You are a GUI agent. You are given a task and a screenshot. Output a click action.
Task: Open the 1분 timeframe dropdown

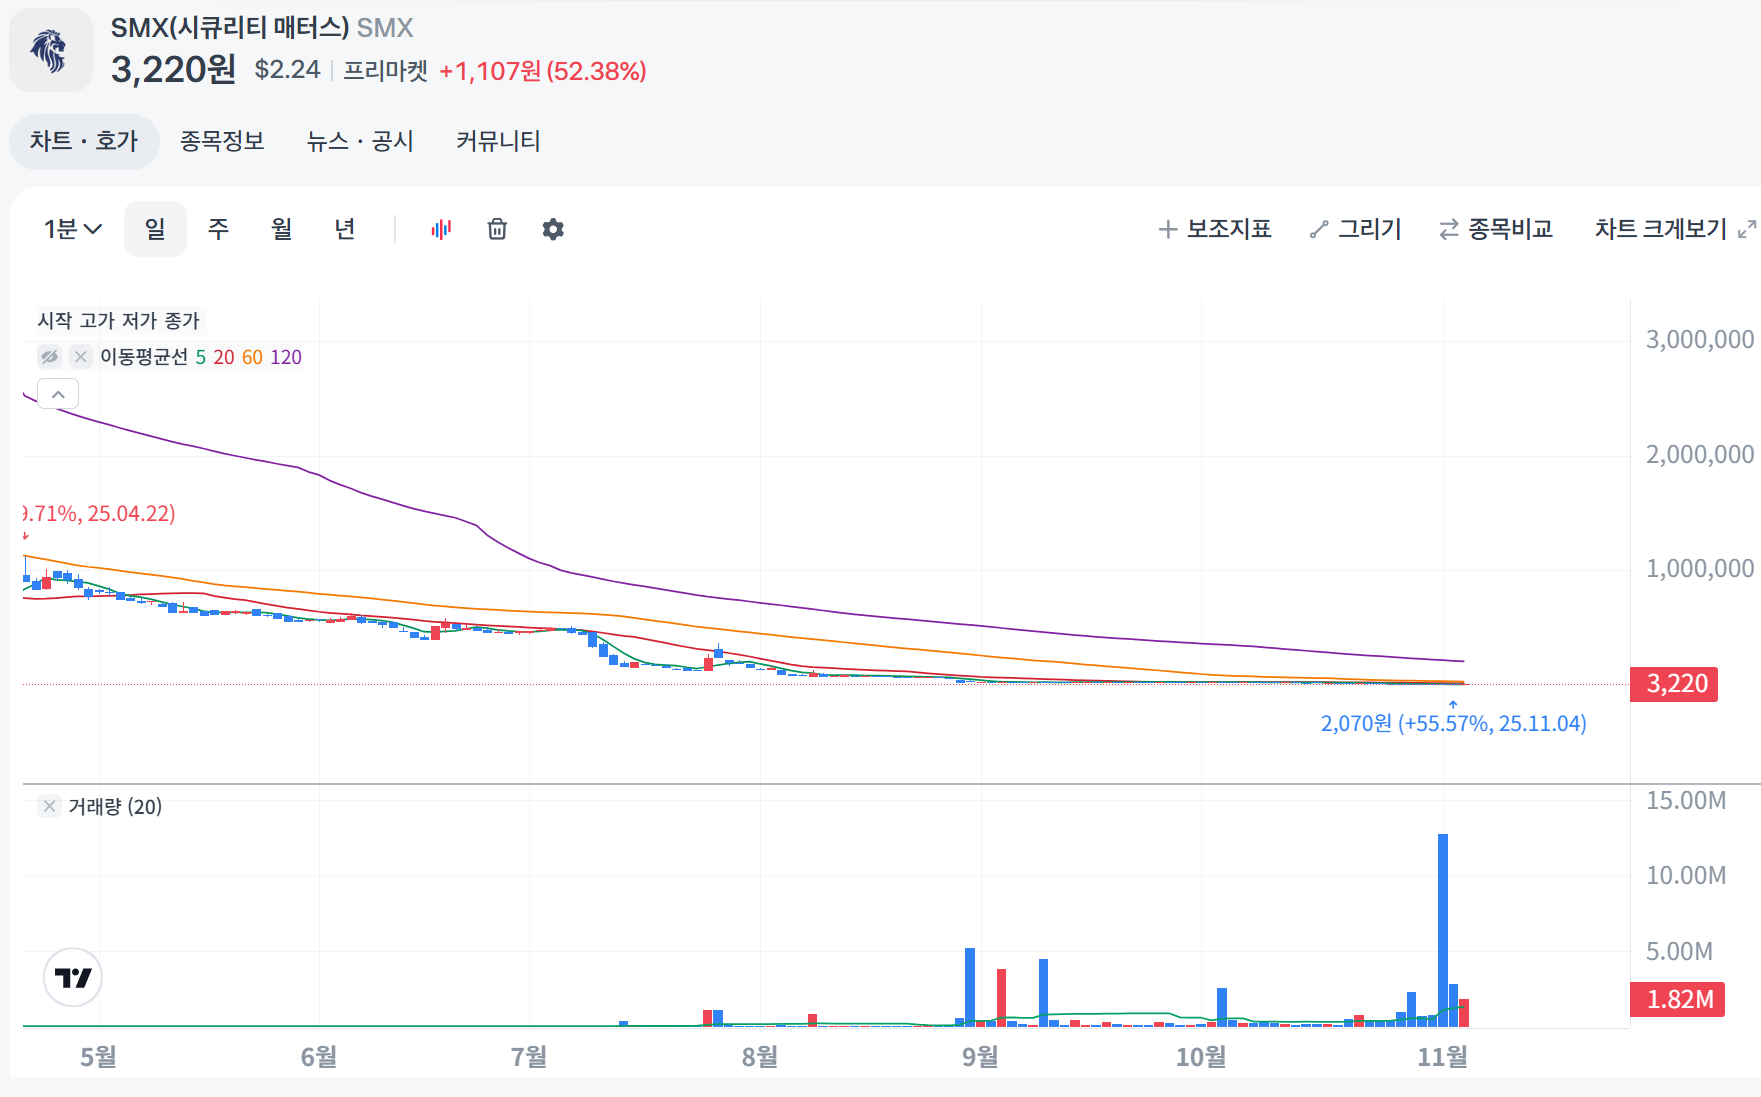pyautogui.click(x=71, y=229)
